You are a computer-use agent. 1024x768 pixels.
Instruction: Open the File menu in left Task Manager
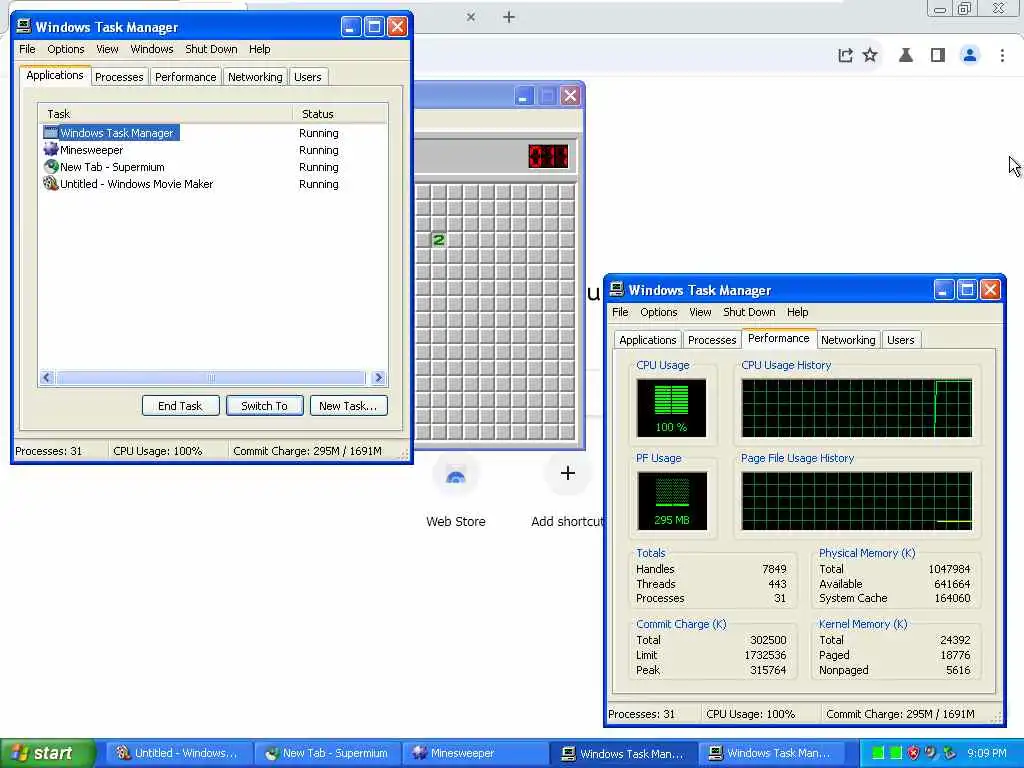click(27, 49)
